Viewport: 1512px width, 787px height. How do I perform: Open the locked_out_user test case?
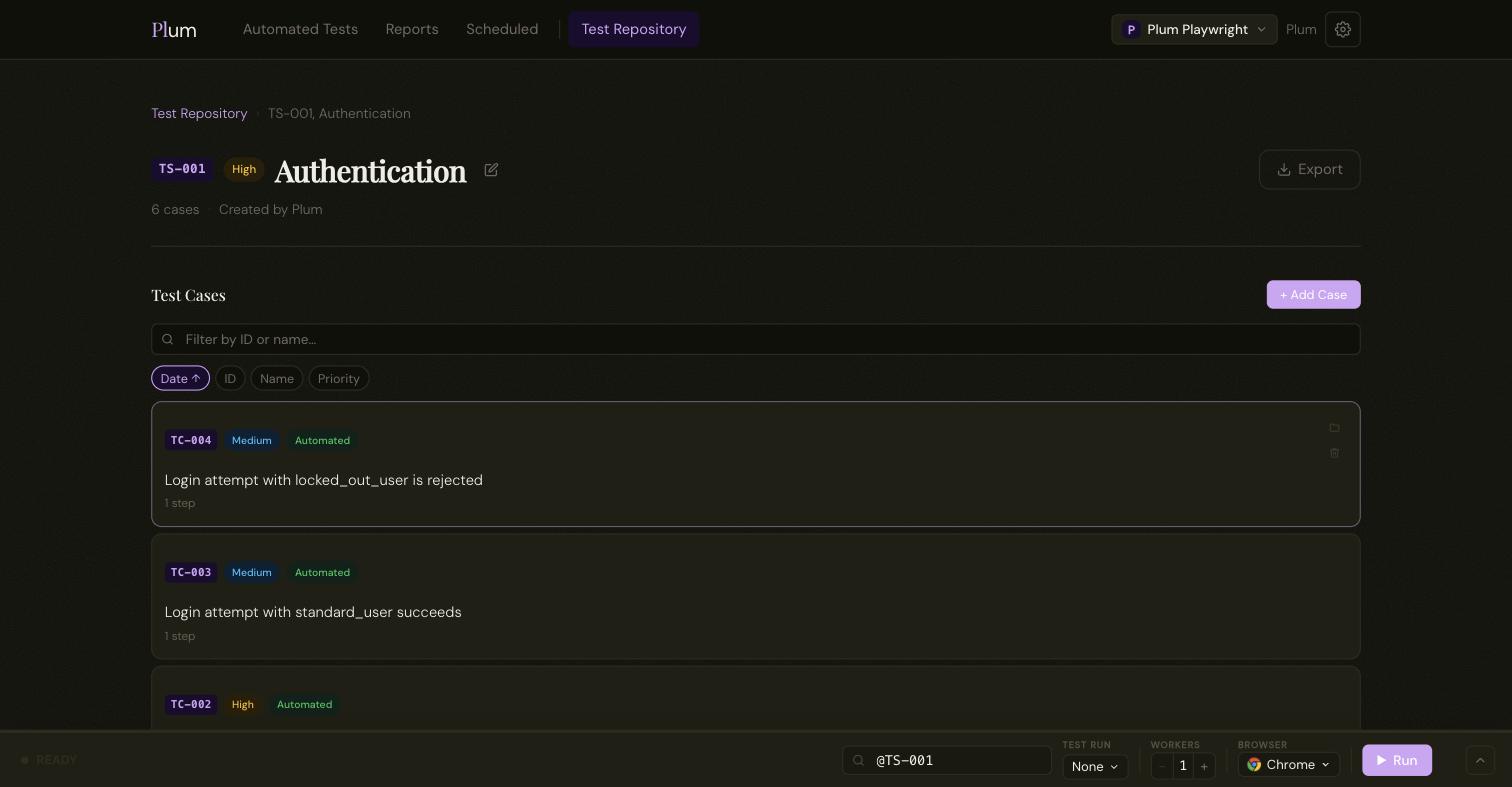point(756,464)
